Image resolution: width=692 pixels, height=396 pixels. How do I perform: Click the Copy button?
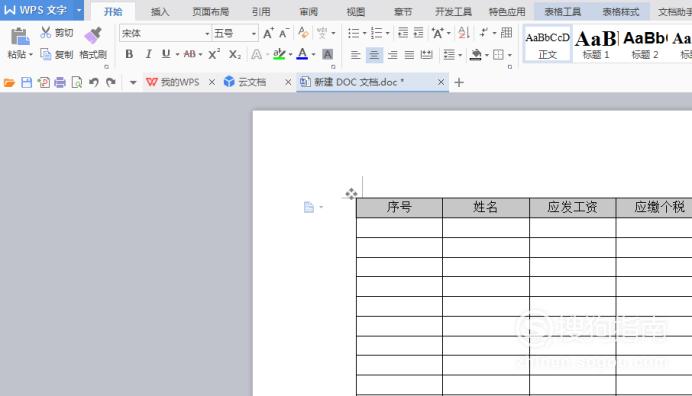pos(56,54)
